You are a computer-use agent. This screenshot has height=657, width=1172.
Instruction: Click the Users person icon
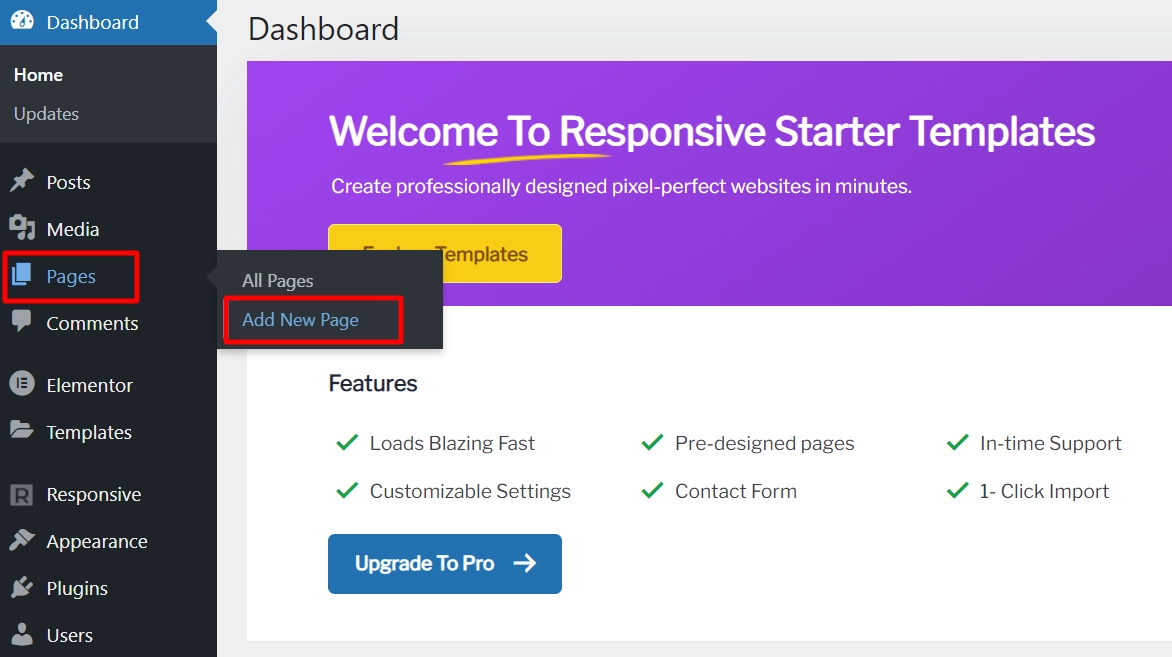(22, 634)
